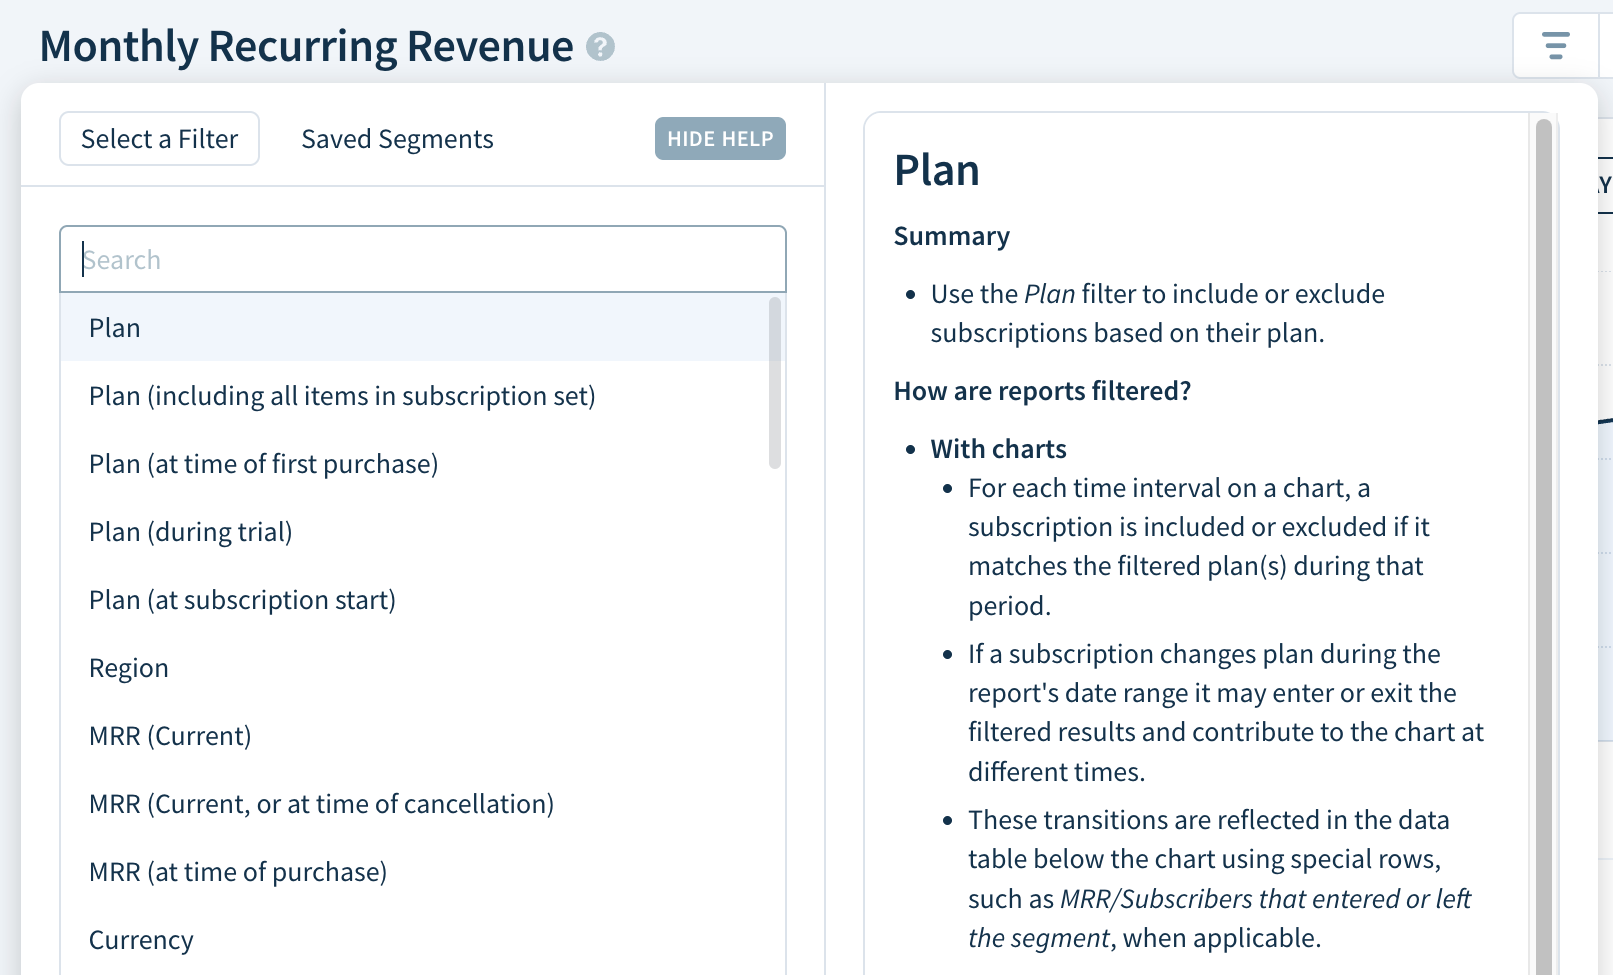Select the MRR (Current) filter
This screenshot has width=1613, height=975.
point(169,735)
